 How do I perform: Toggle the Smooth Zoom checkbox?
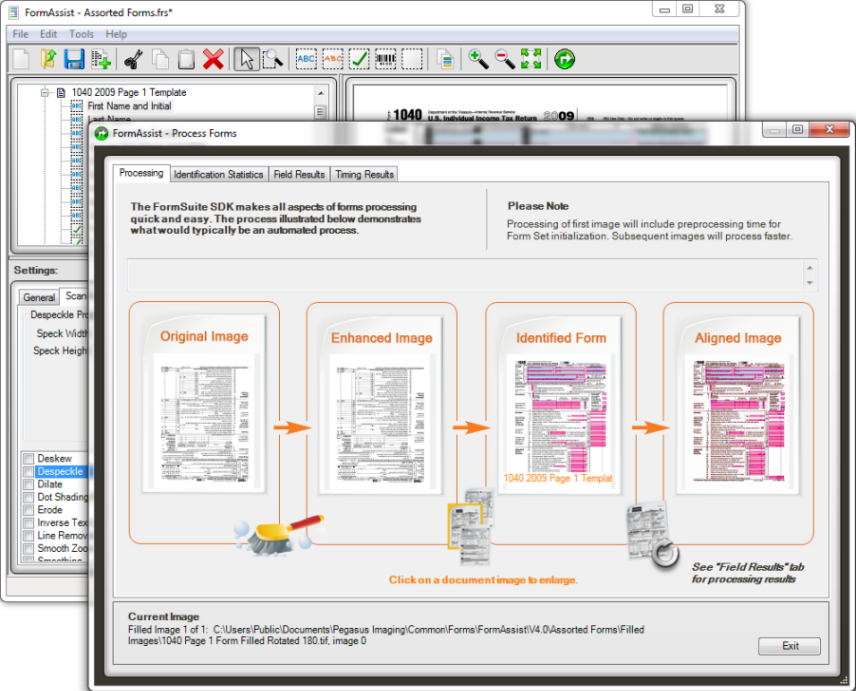(x=28, y=549)
